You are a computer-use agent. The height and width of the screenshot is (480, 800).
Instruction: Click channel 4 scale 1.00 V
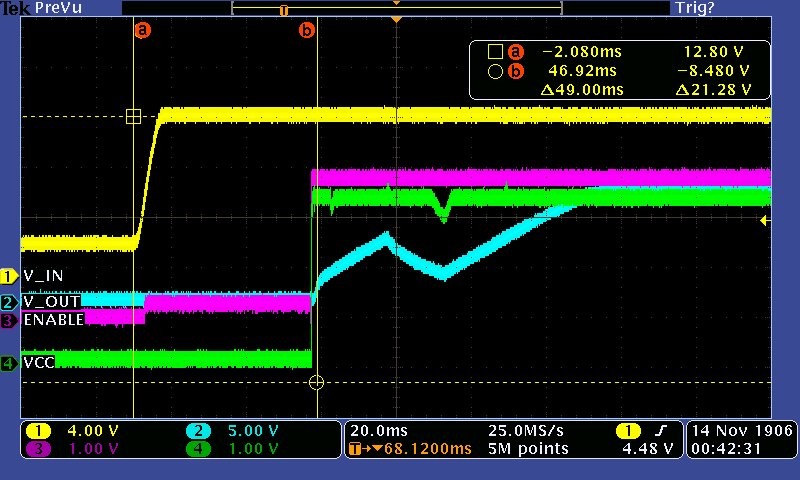(x=253, y=449)
